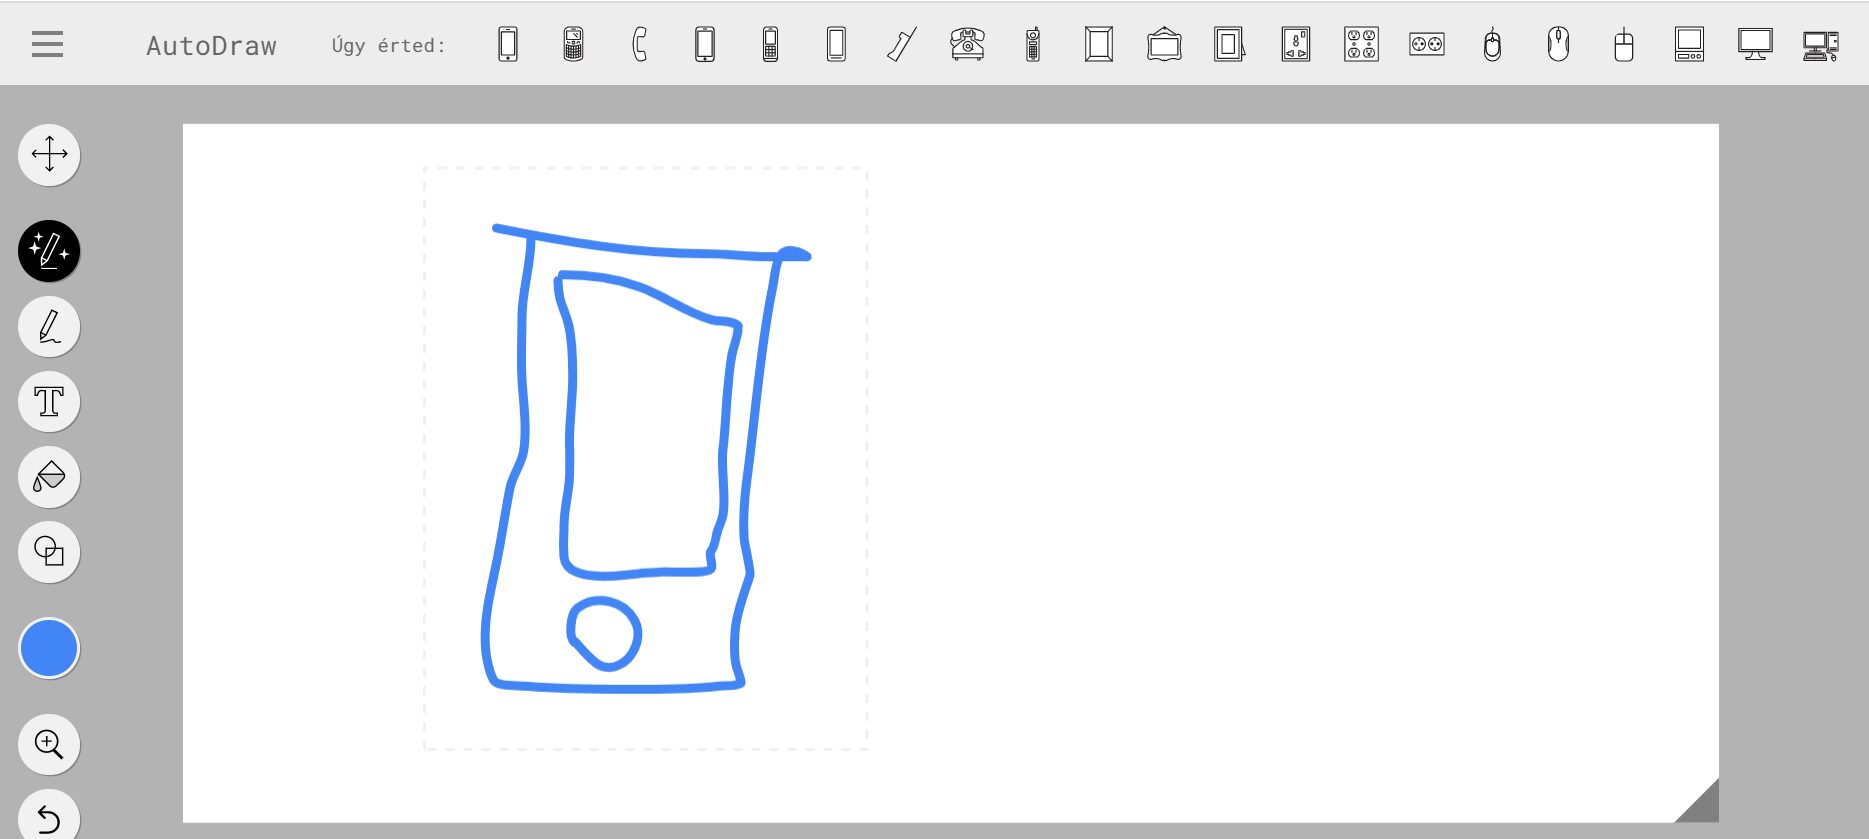Select the Type text tool
The width and height of the screenshot is (1869, 839).
tap(49, 402)
